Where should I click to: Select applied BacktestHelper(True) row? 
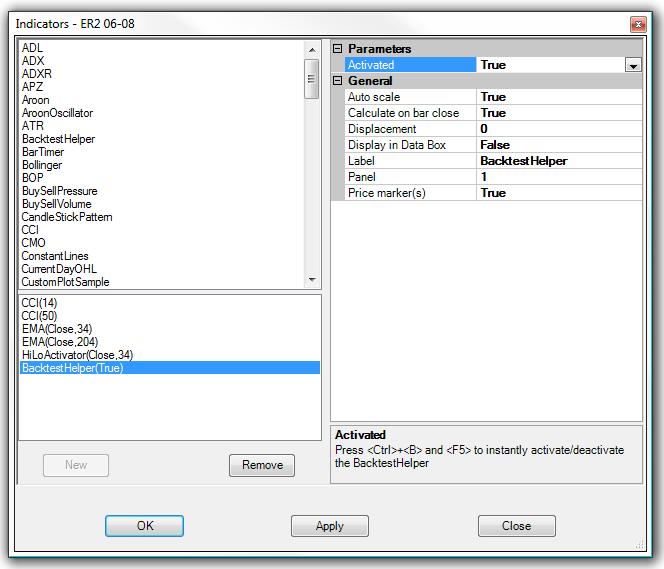[170, 368]
